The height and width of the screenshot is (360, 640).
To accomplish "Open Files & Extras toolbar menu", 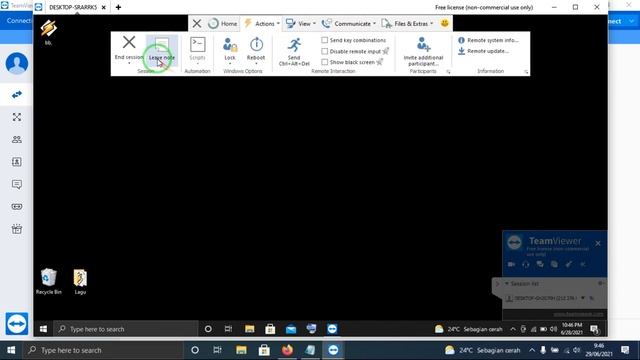I will tap(407, 24).
